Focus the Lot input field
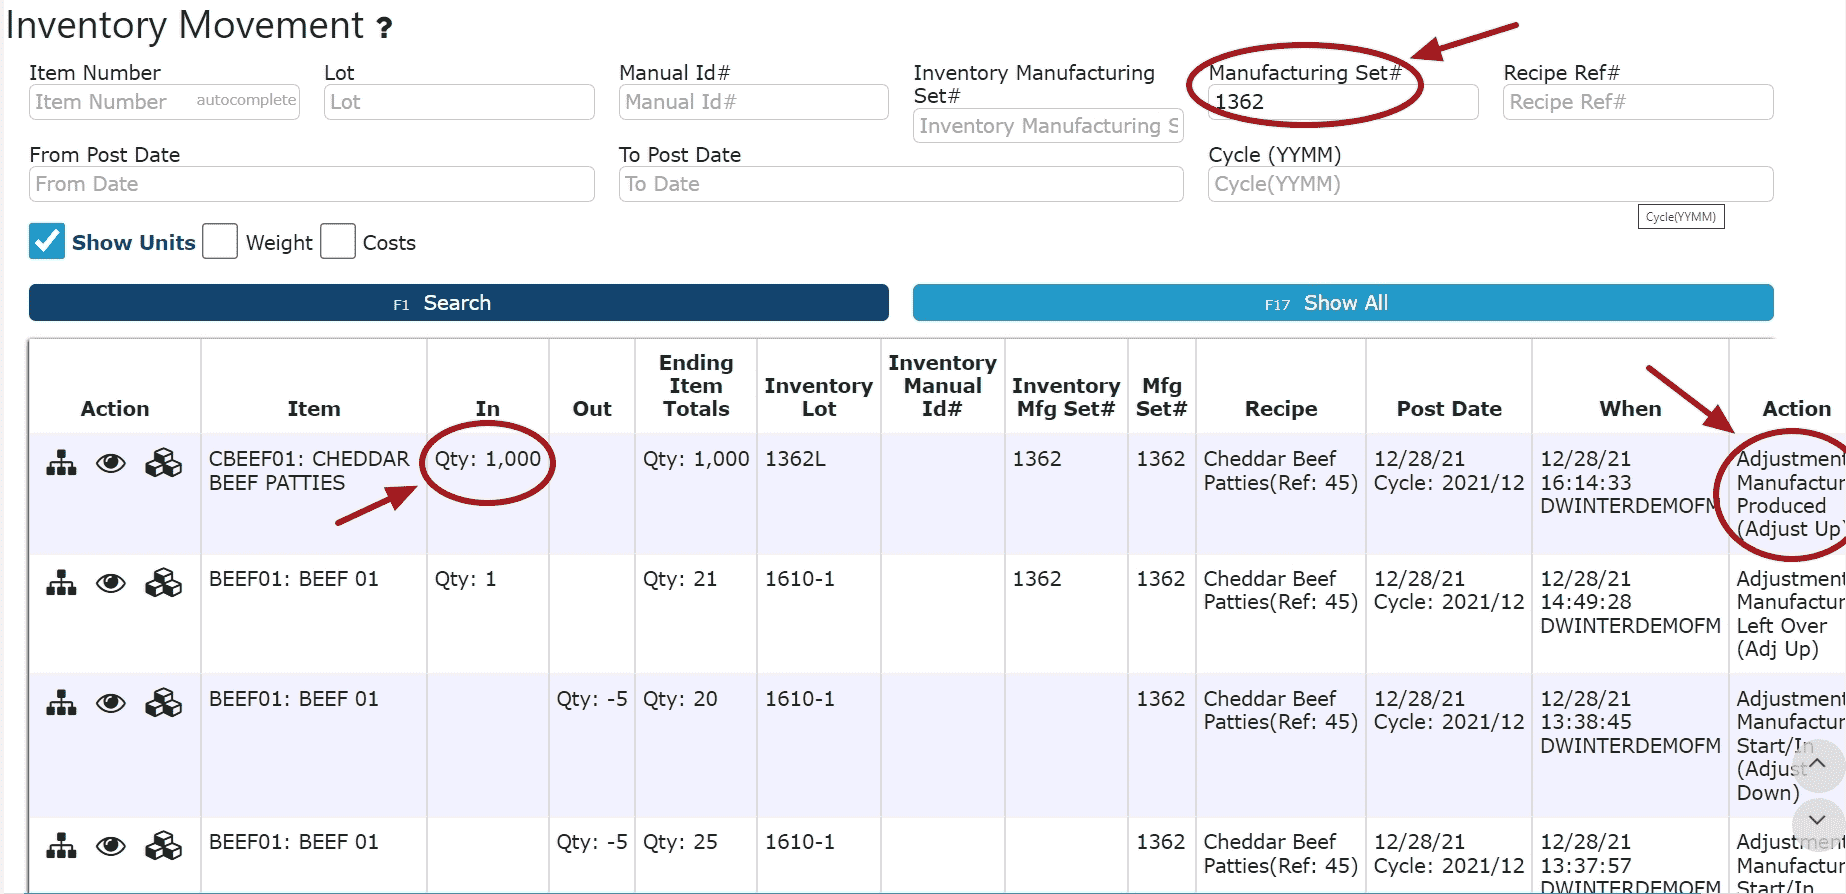The width and height of the screenshot is (1846, 894). coord(459,102)
